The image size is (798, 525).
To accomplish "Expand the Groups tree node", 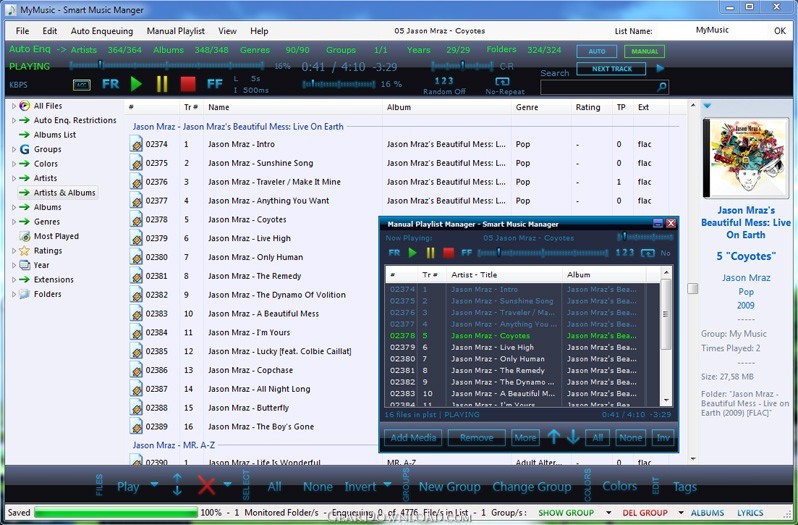I will click(x=14, y=150).
